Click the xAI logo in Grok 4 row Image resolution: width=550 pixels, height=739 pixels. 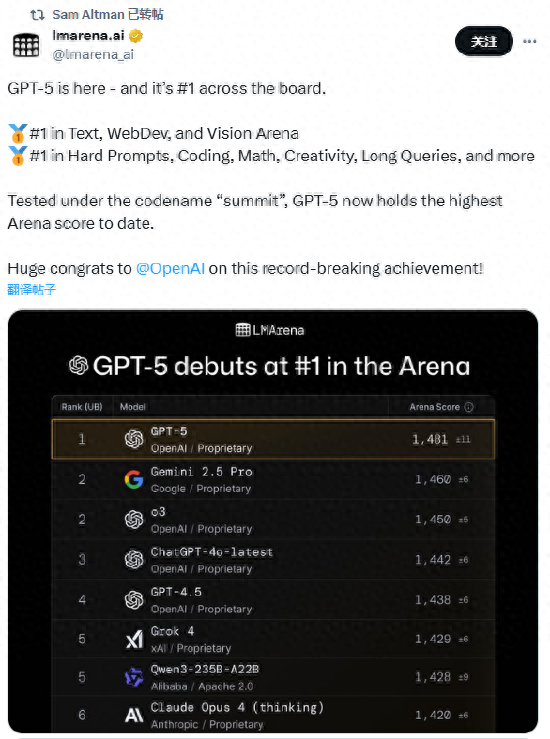(134, 640)
